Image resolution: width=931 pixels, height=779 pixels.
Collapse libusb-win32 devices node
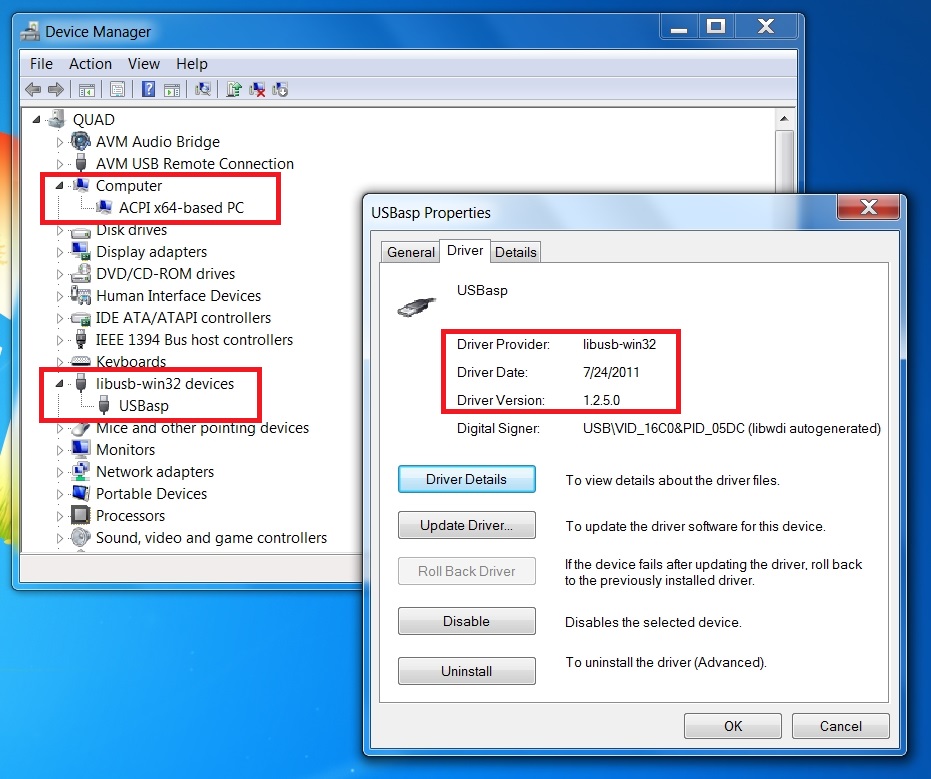pos(59,384)
